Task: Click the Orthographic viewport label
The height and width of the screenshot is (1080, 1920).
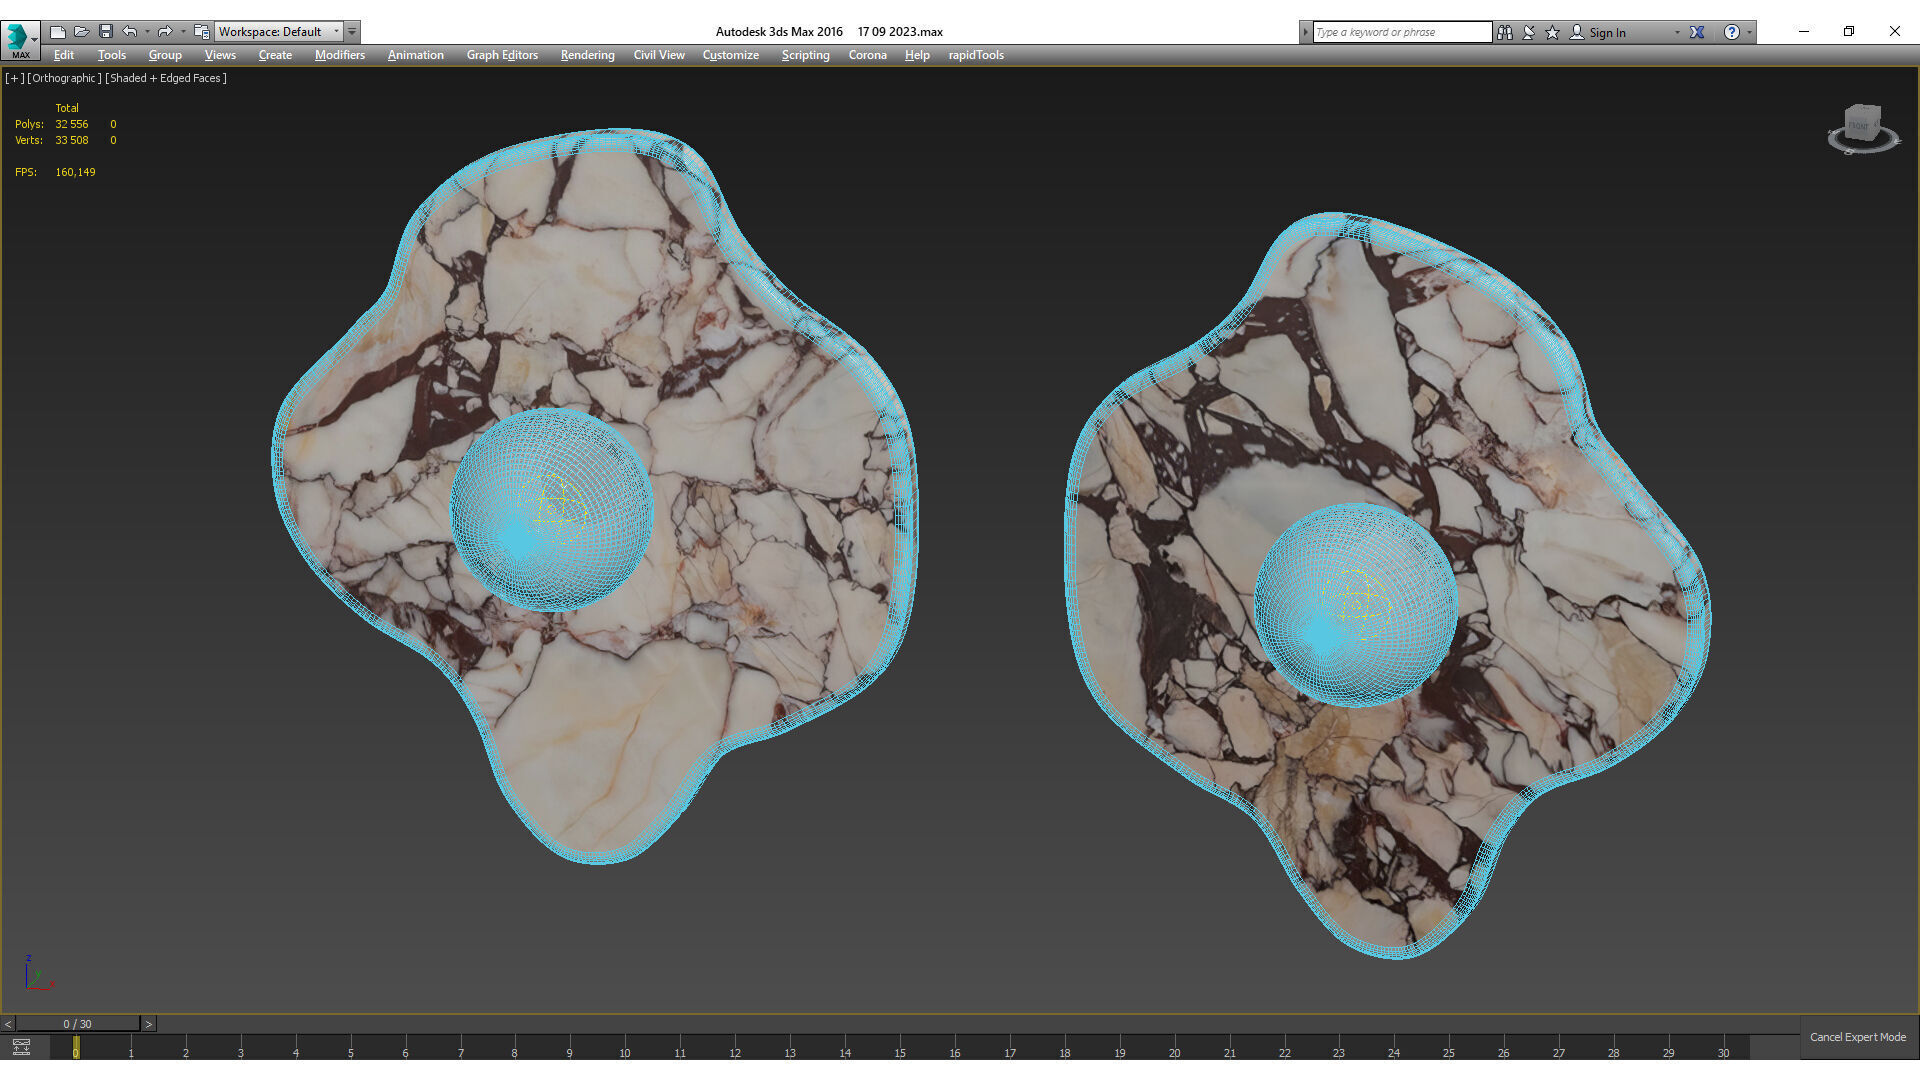Action: 64,78
